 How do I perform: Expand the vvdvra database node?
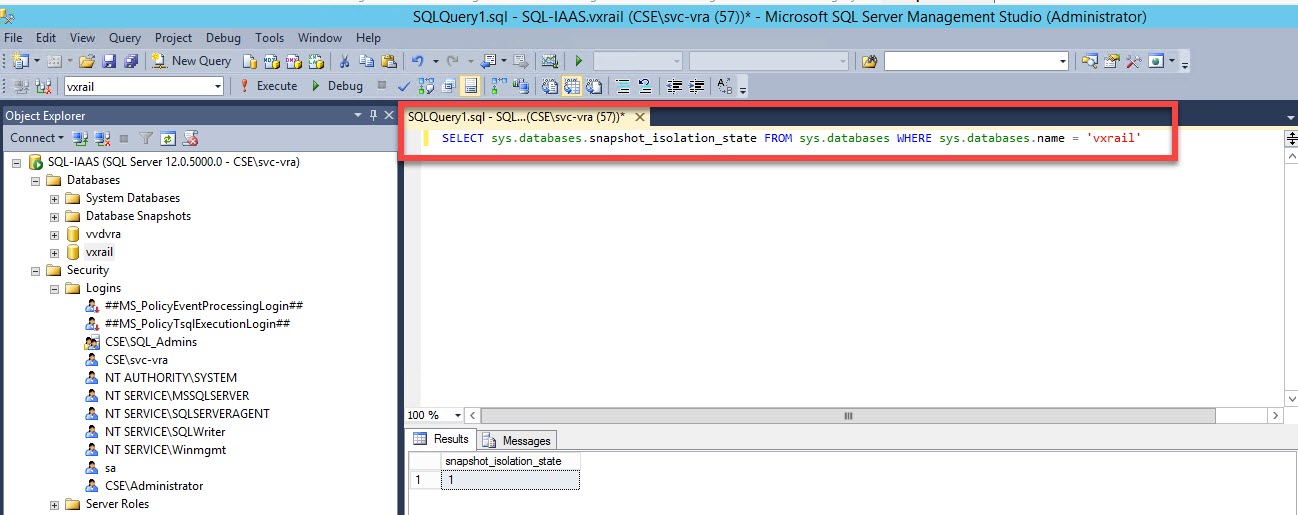click(x=55, y=234)
